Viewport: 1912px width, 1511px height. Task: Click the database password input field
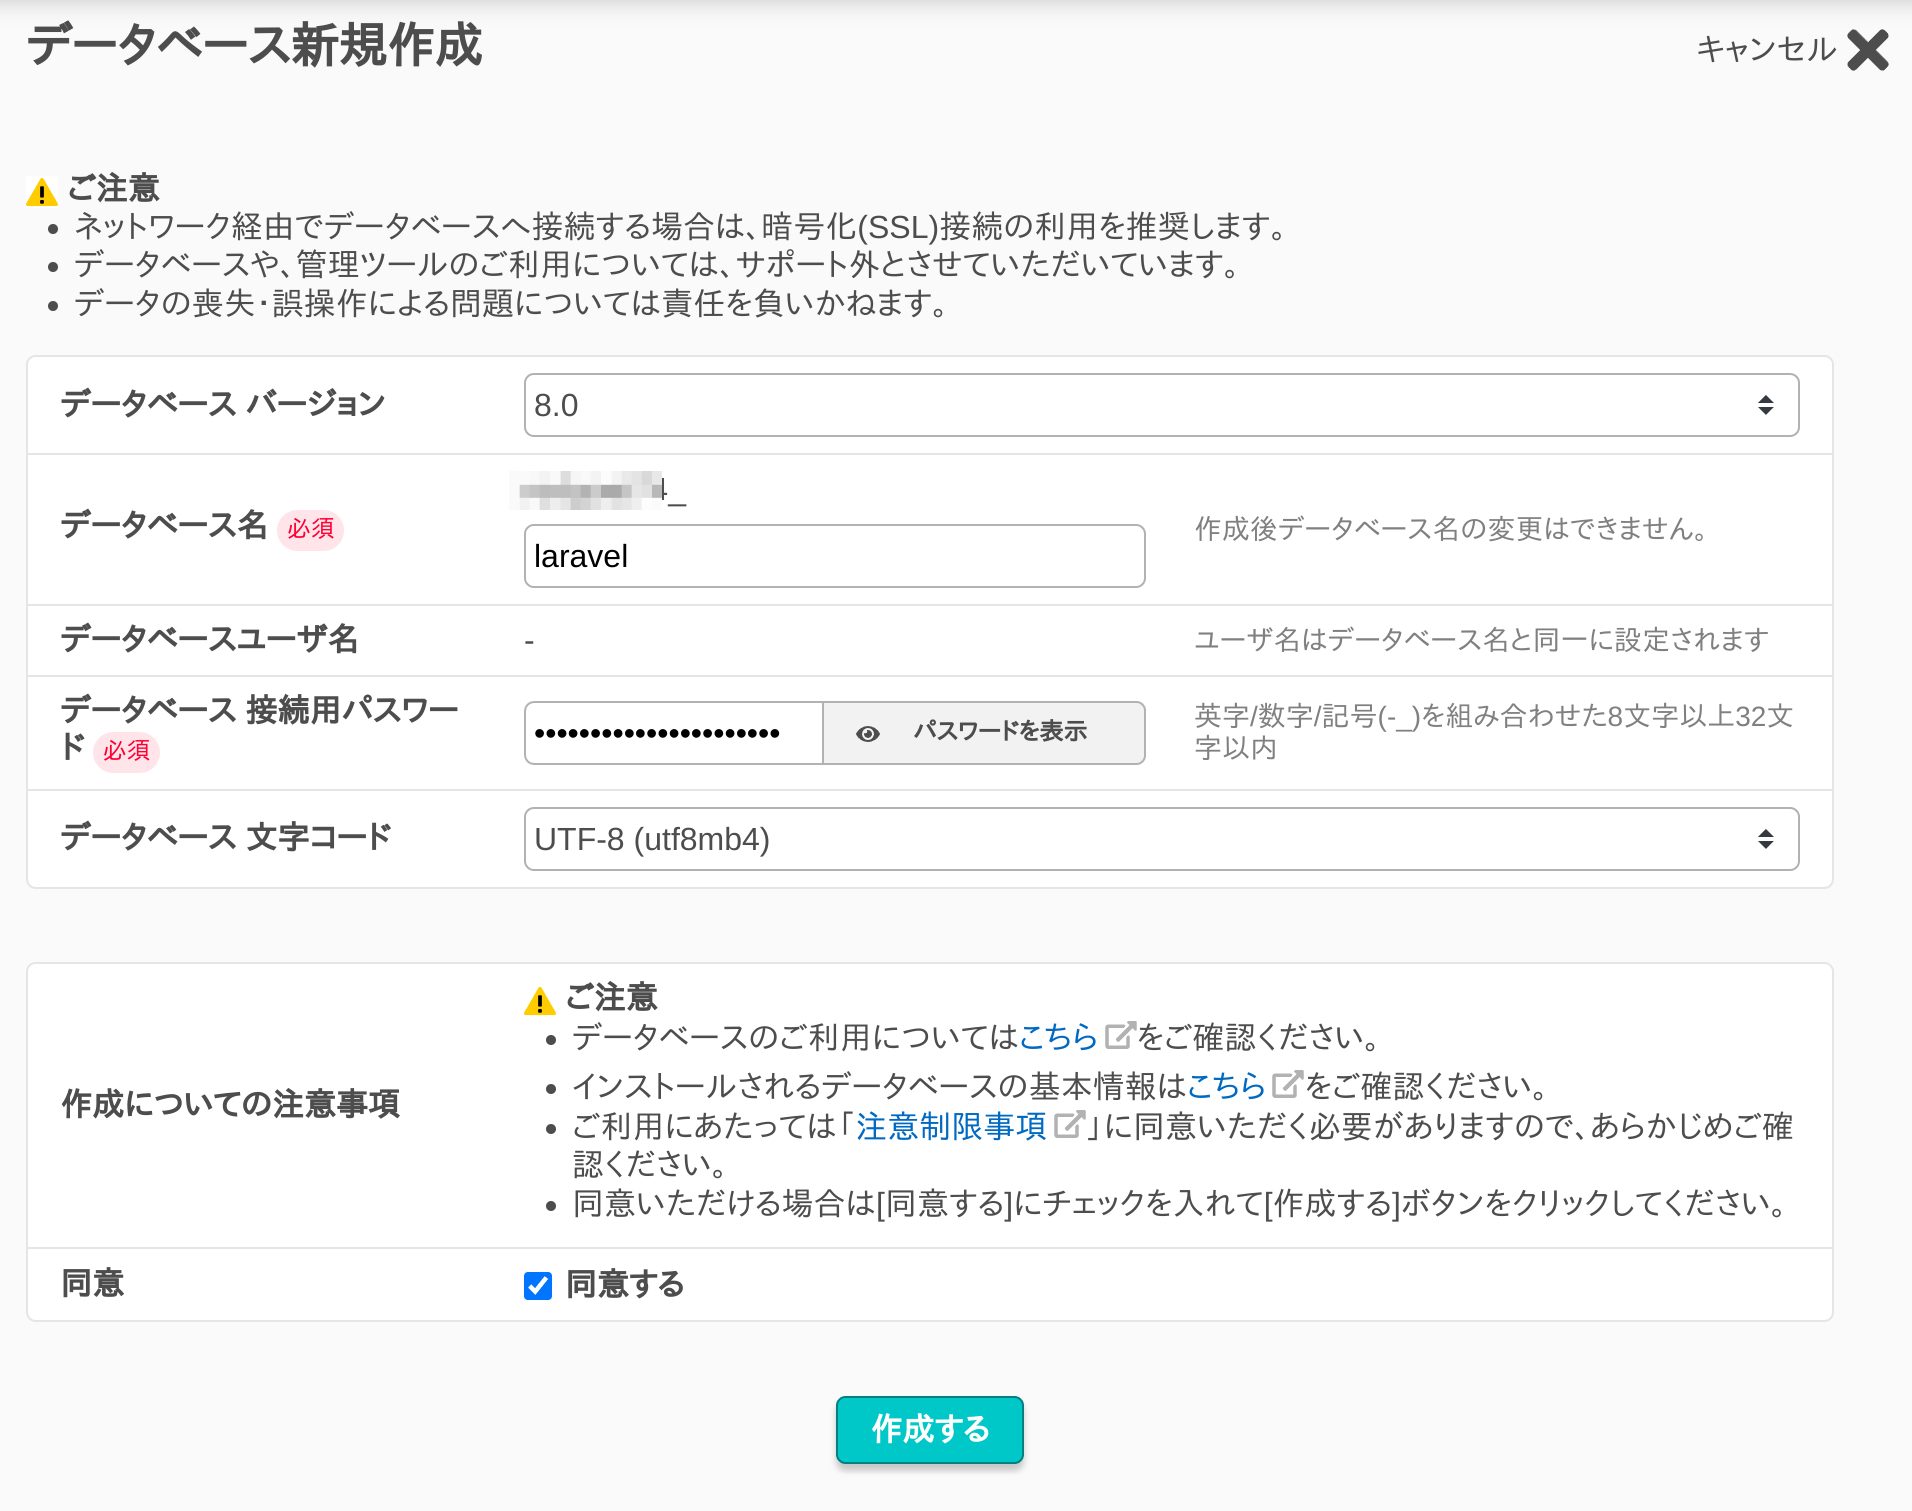point(673,733)
